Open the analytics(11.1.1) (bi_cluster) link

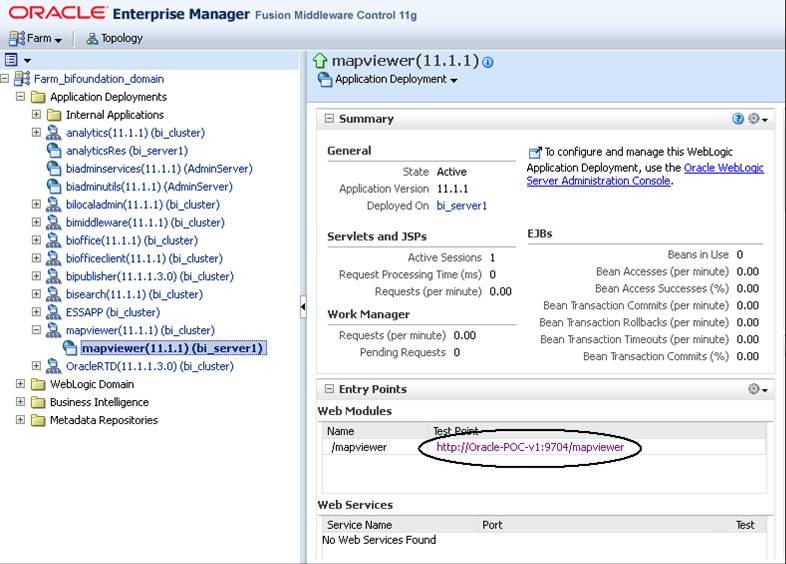[x=135, y=133]
